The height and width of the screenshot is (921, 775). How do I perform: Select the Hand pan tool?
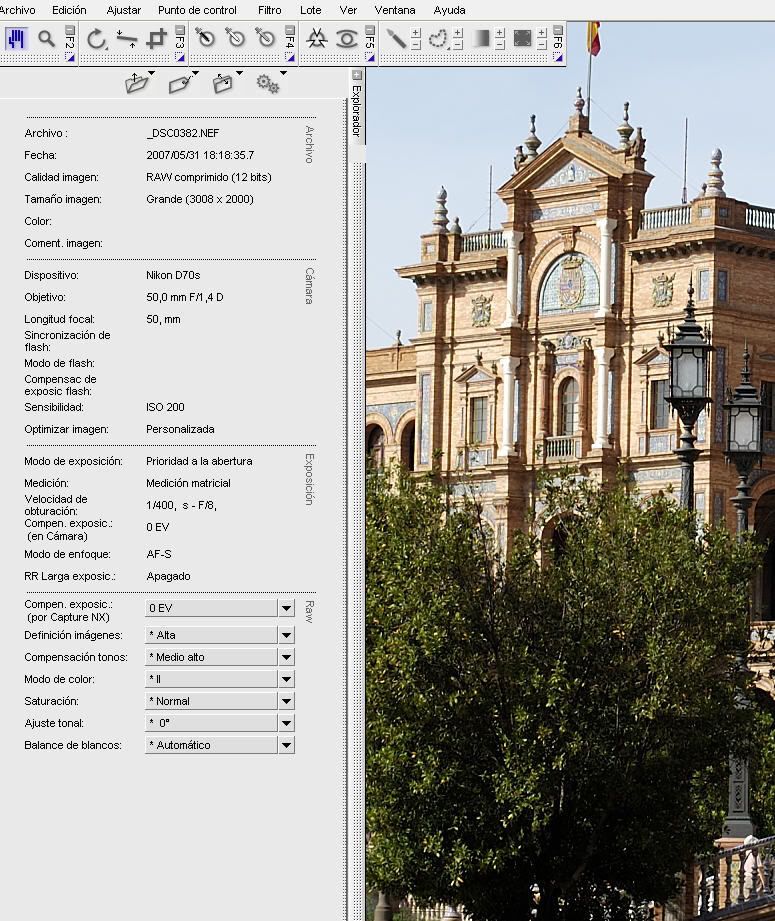point(16,39)
